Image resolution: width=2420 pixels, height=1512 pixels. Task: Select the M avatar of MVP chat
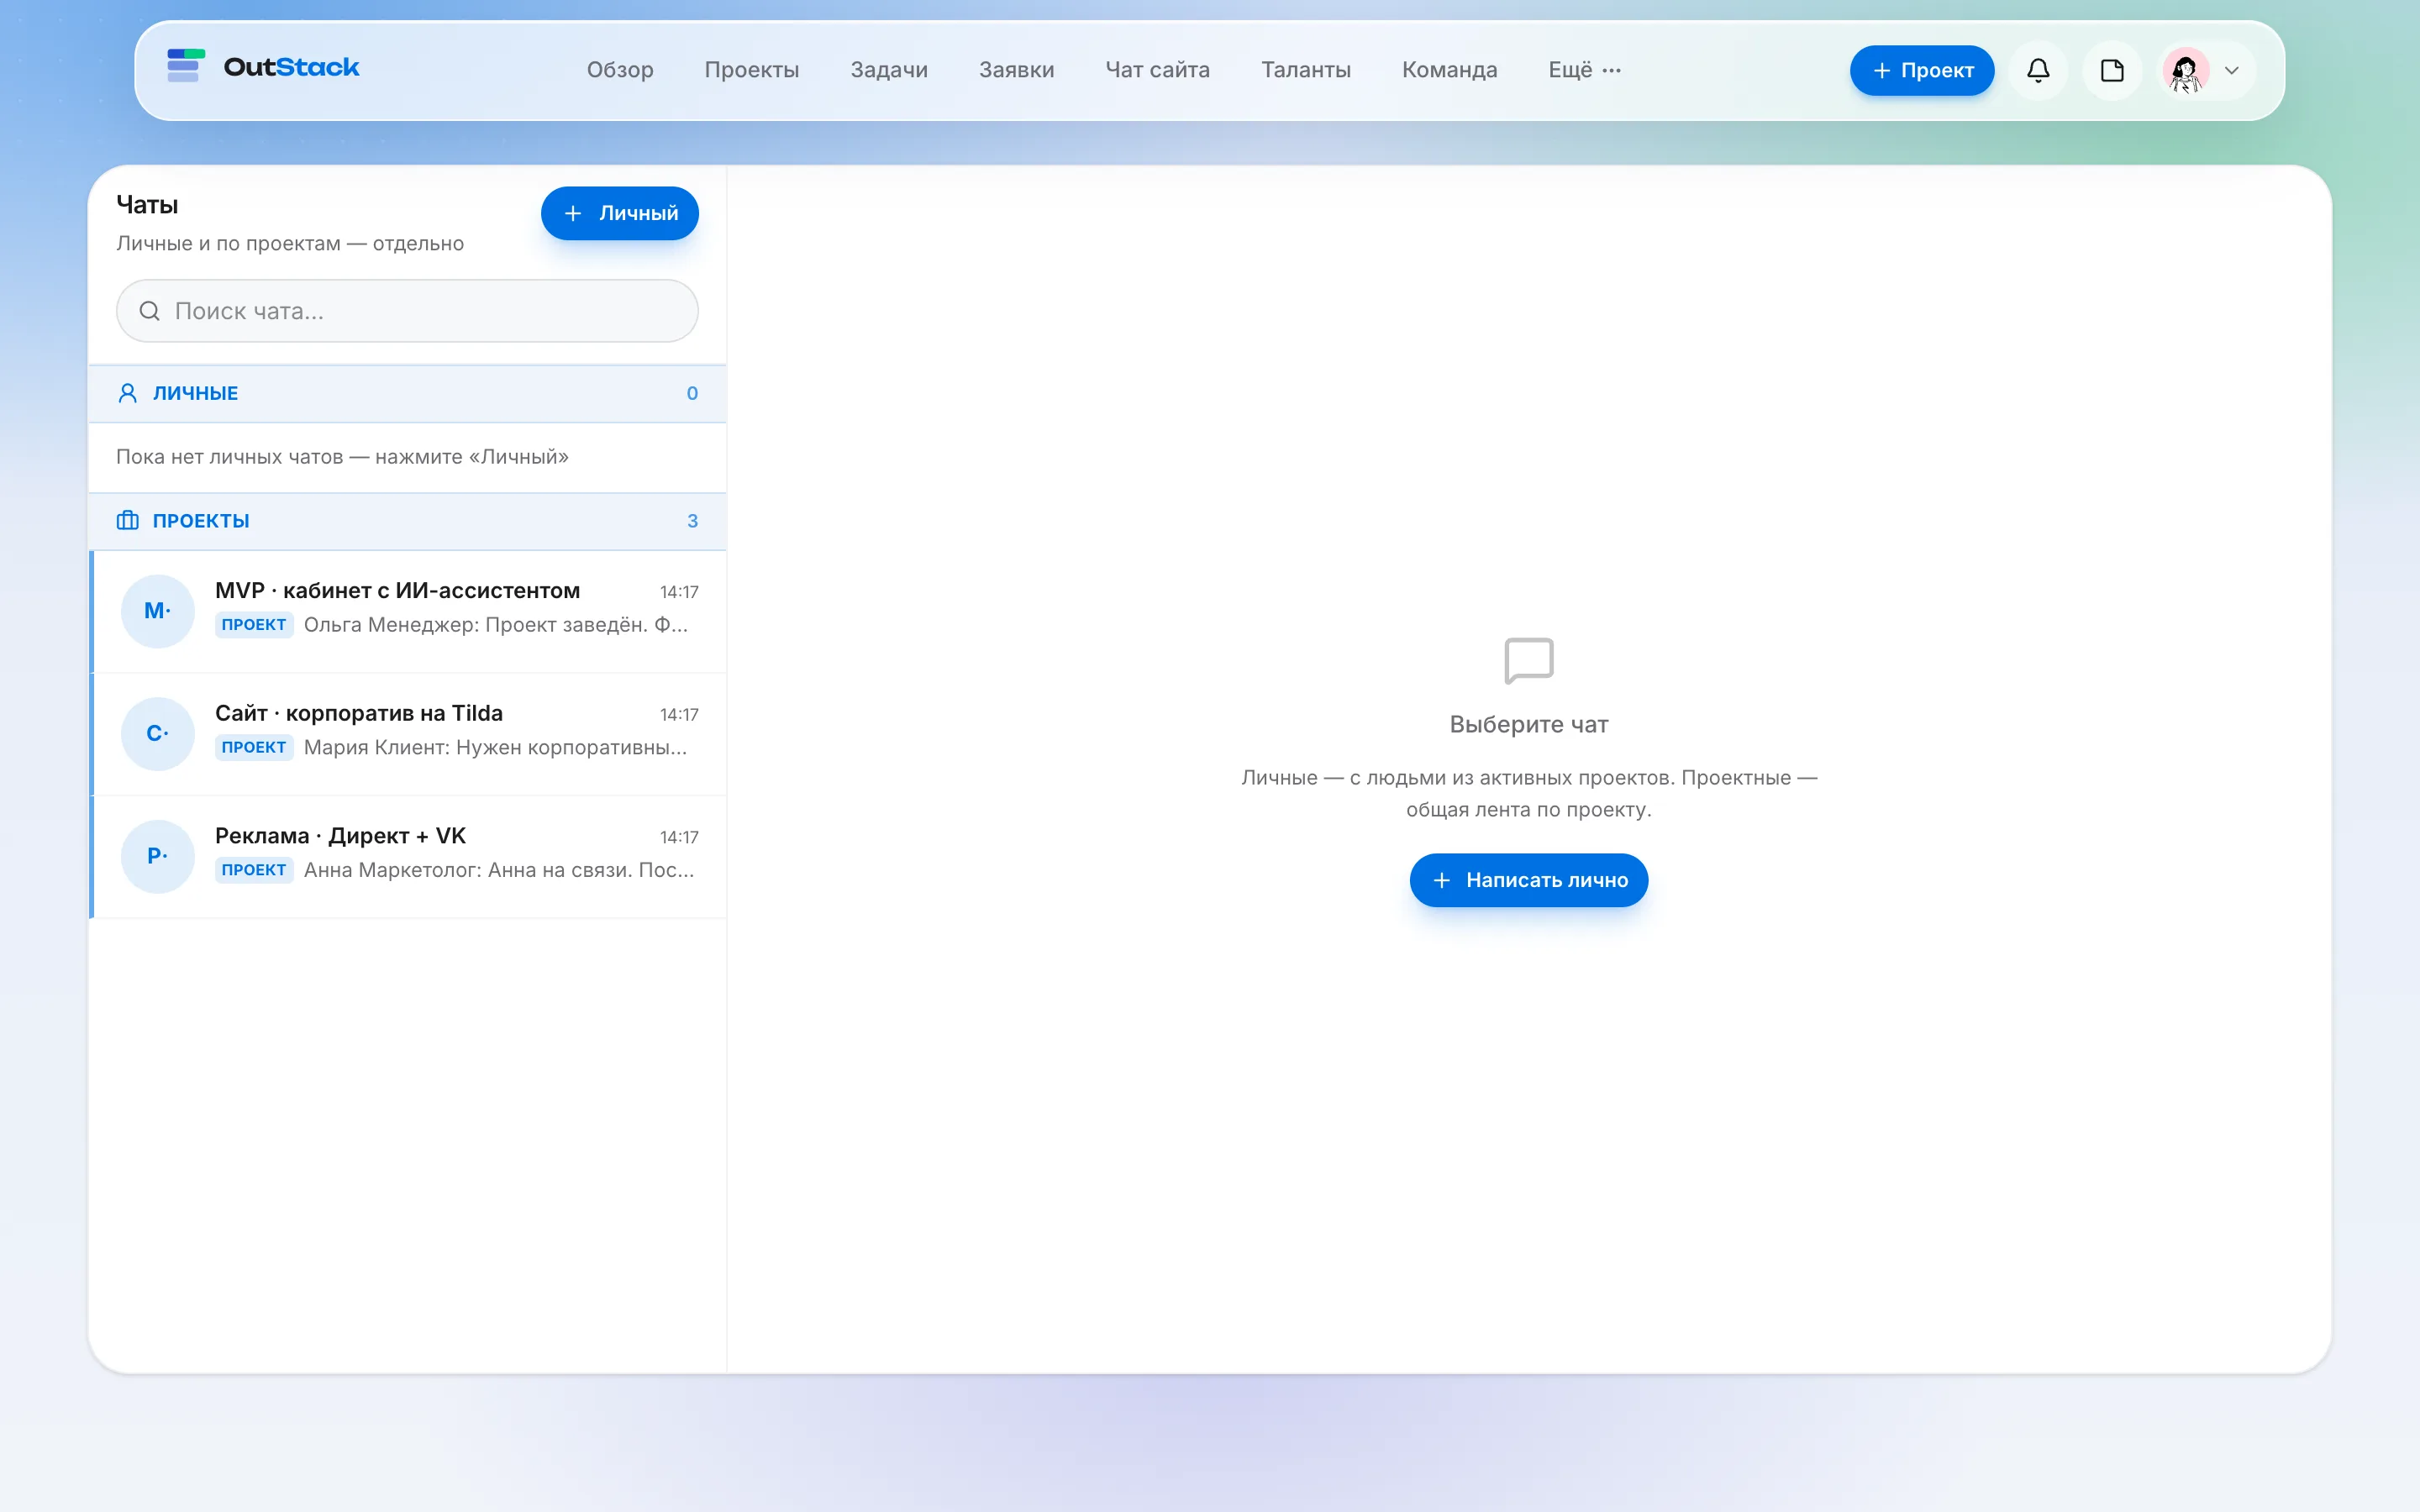[157, 611]
